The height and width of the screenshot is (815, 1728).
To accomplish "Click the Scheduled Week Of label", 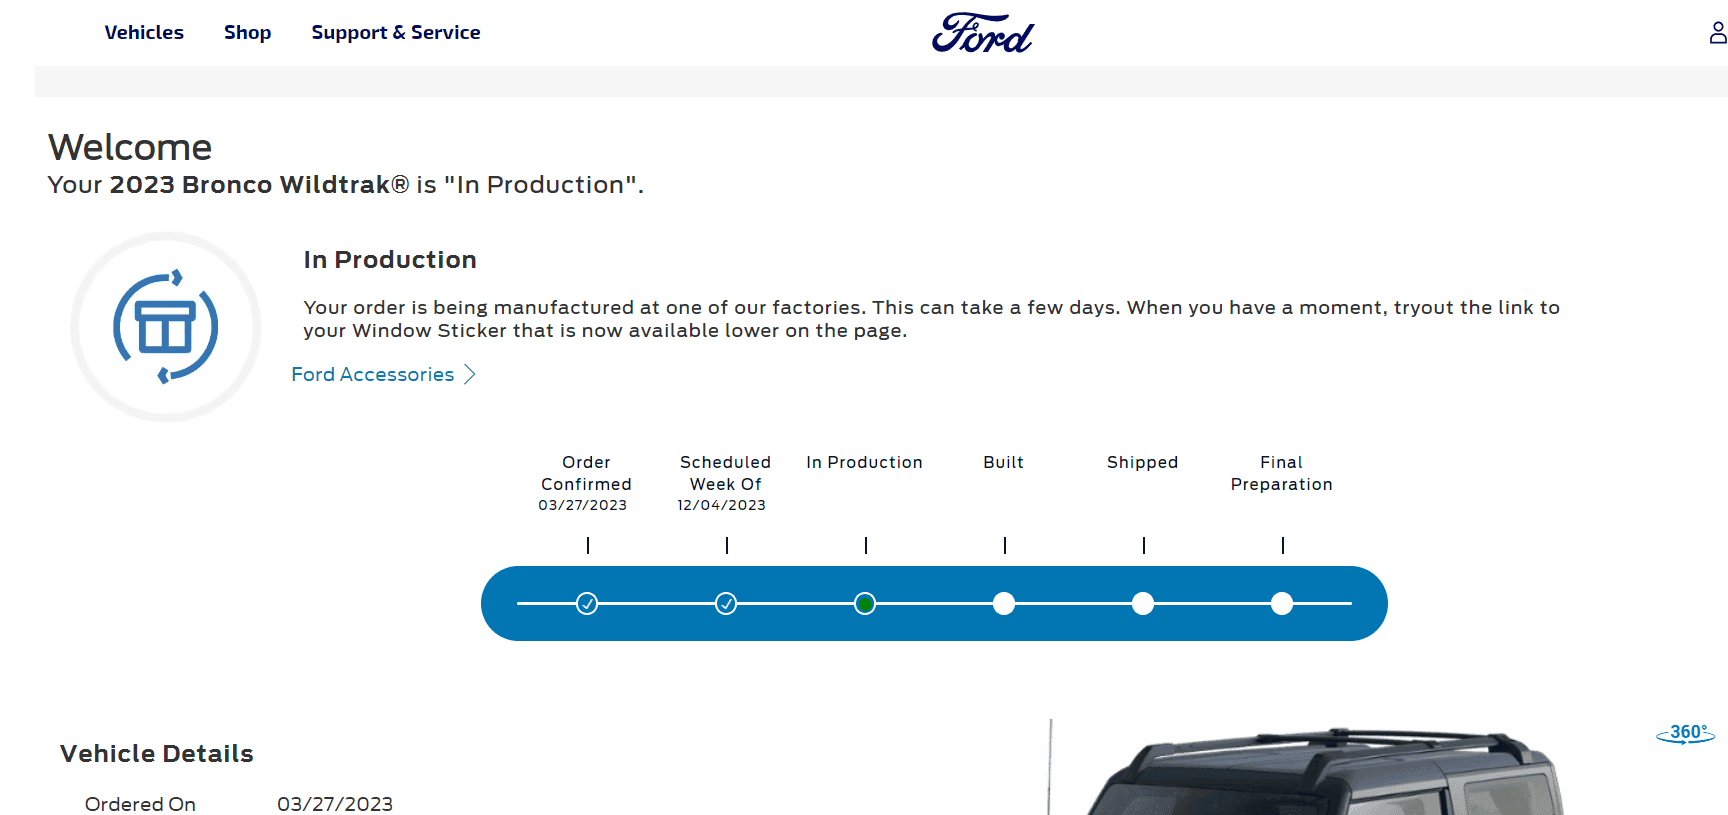I will (726, 473).
